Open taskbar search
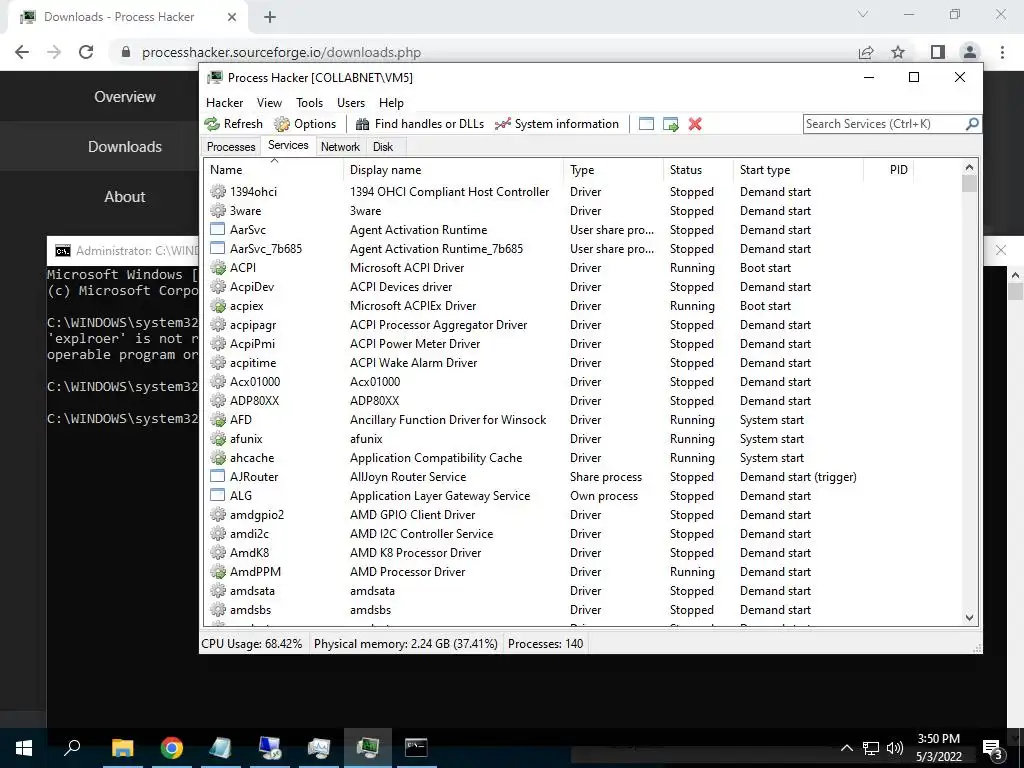The width and height of the screenshot is (1024, 768). tap(72, 747)
